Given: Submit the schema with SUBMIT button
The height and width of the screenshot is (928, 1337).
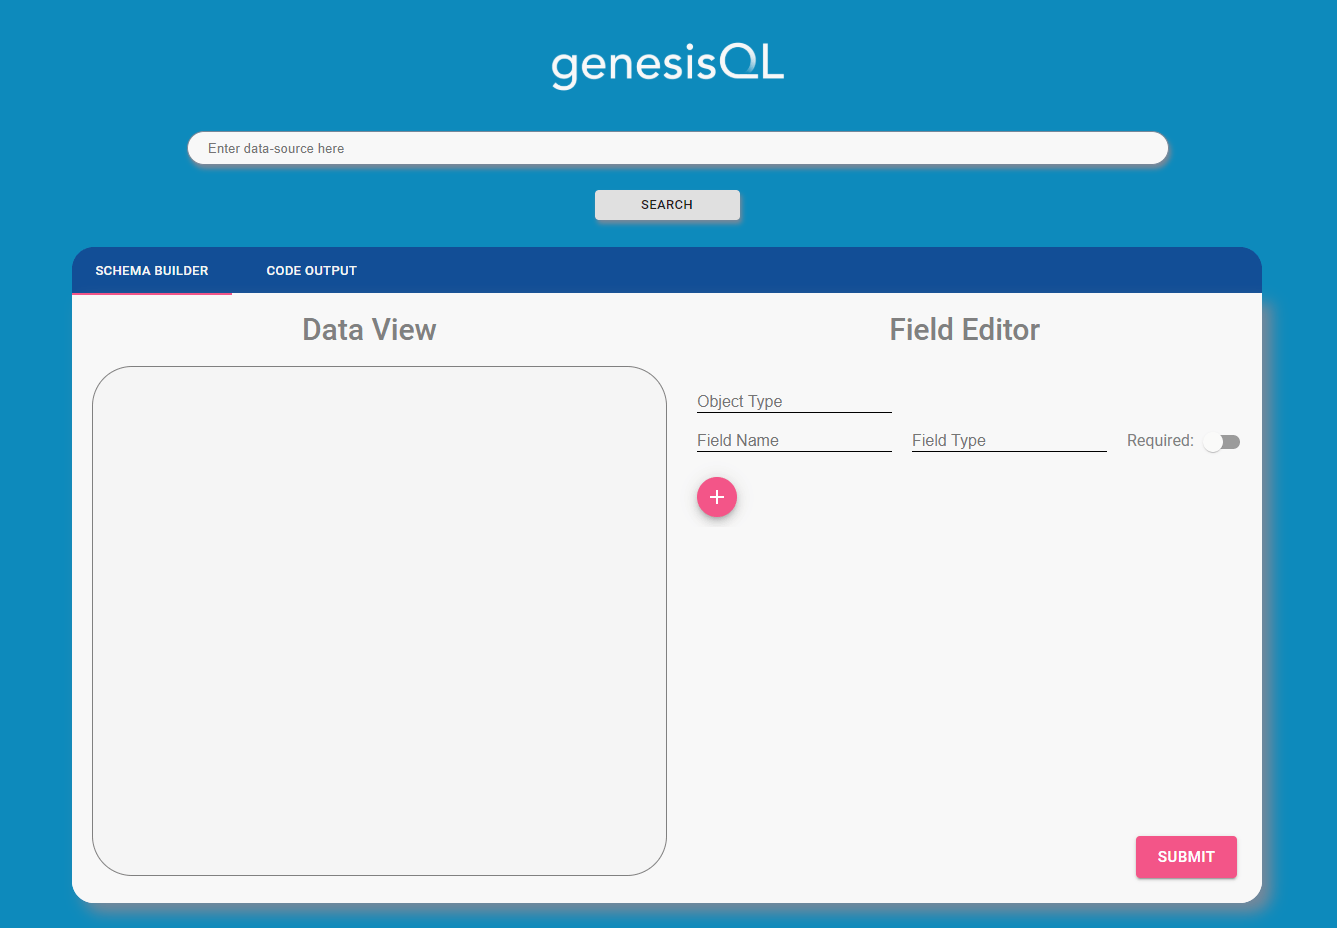Looking at the screenshot, I should (1186, 857).
